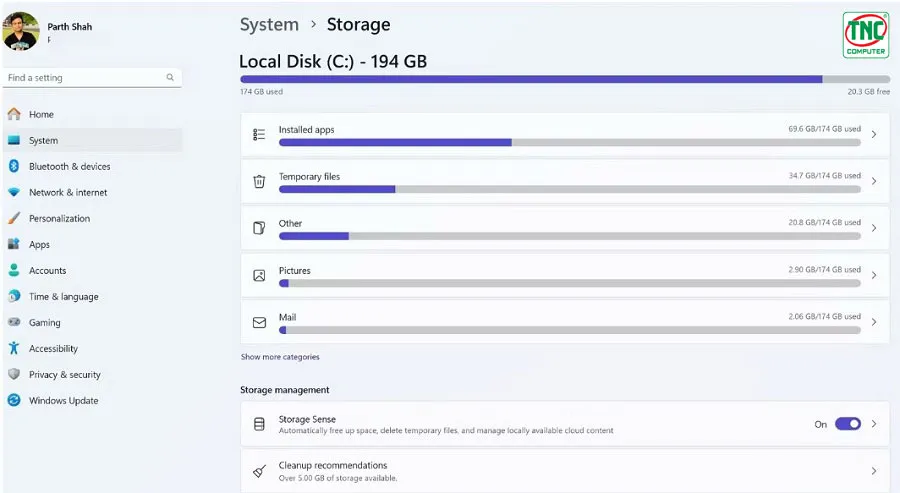Screen dimensions: 900x493
Task: Click the Local Disk C usage bar
Action: click(565, 79)
